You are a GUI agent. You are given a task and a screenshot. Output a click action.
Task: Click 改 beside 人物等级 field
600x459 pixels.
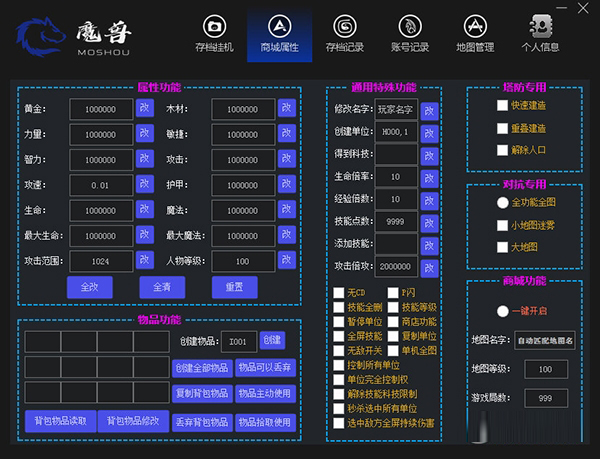287,260
